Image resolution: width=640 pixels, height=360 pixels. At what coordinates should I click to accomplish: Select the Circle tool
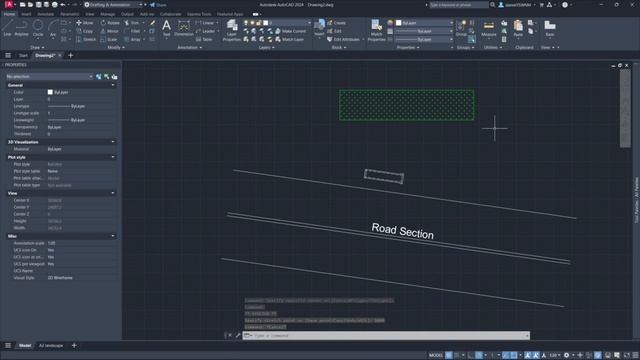(38, 28)
